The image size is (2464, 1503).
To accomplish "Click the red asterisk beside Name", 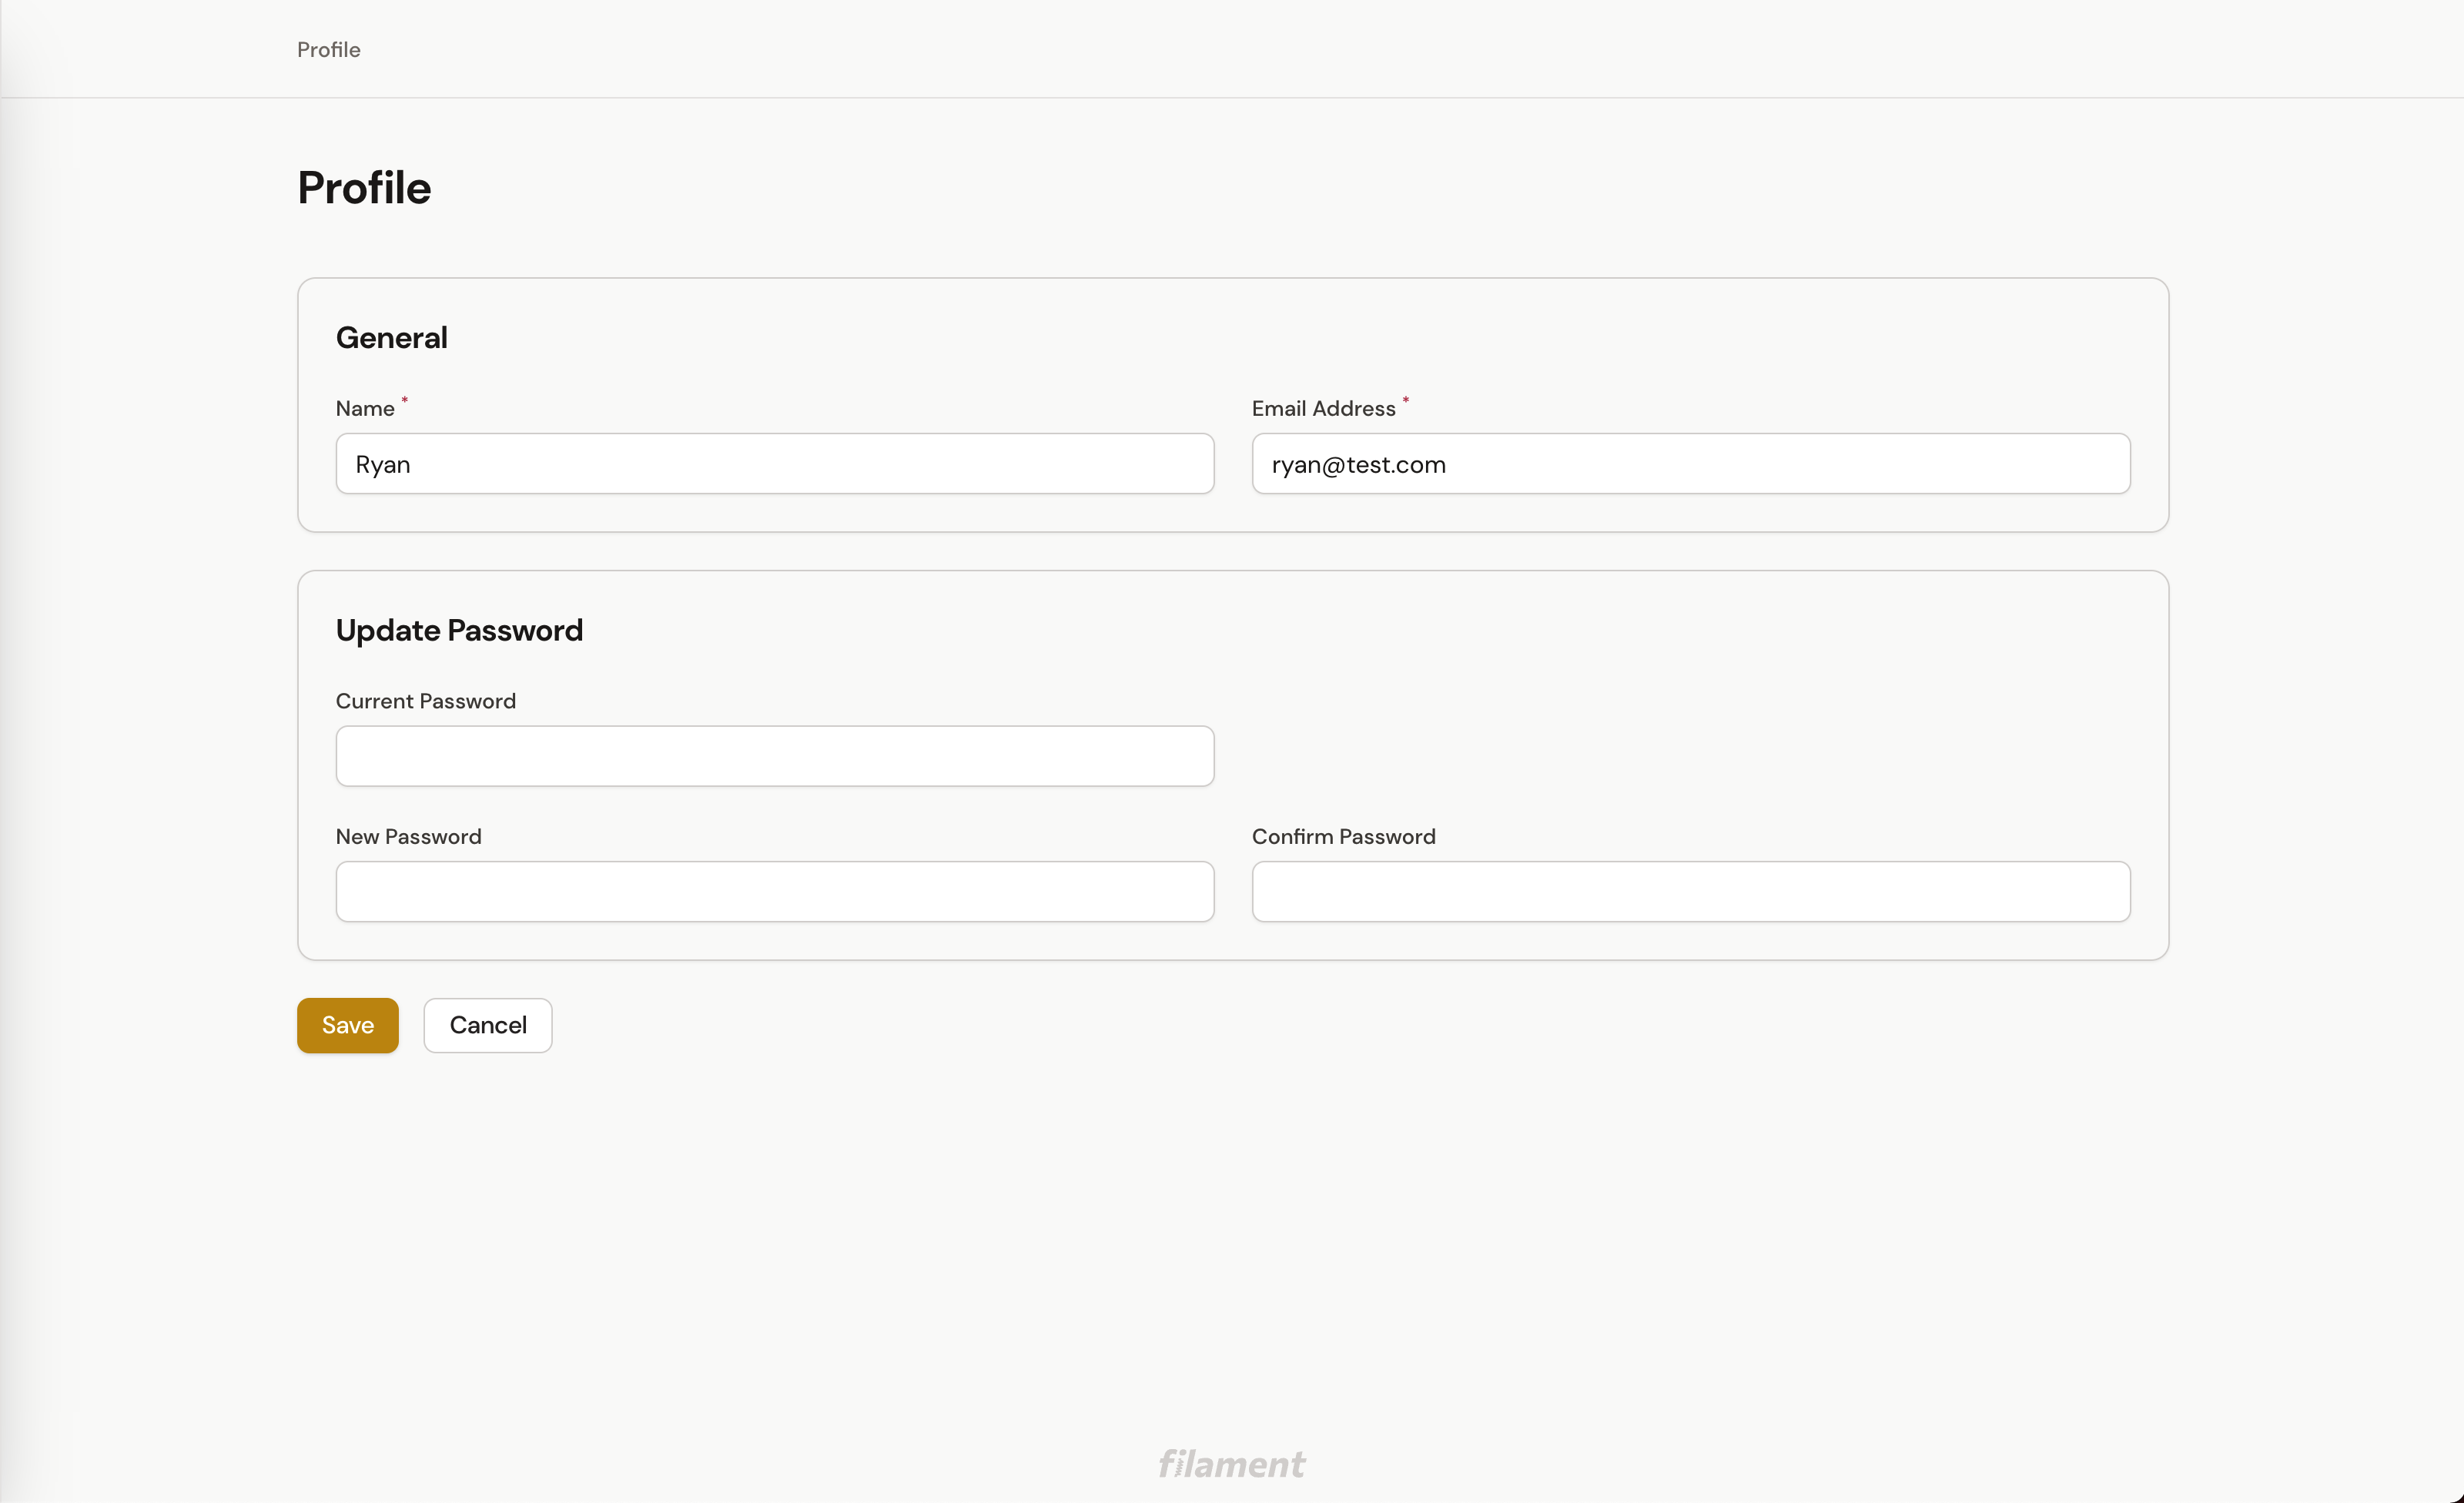I will click(405, 400).
